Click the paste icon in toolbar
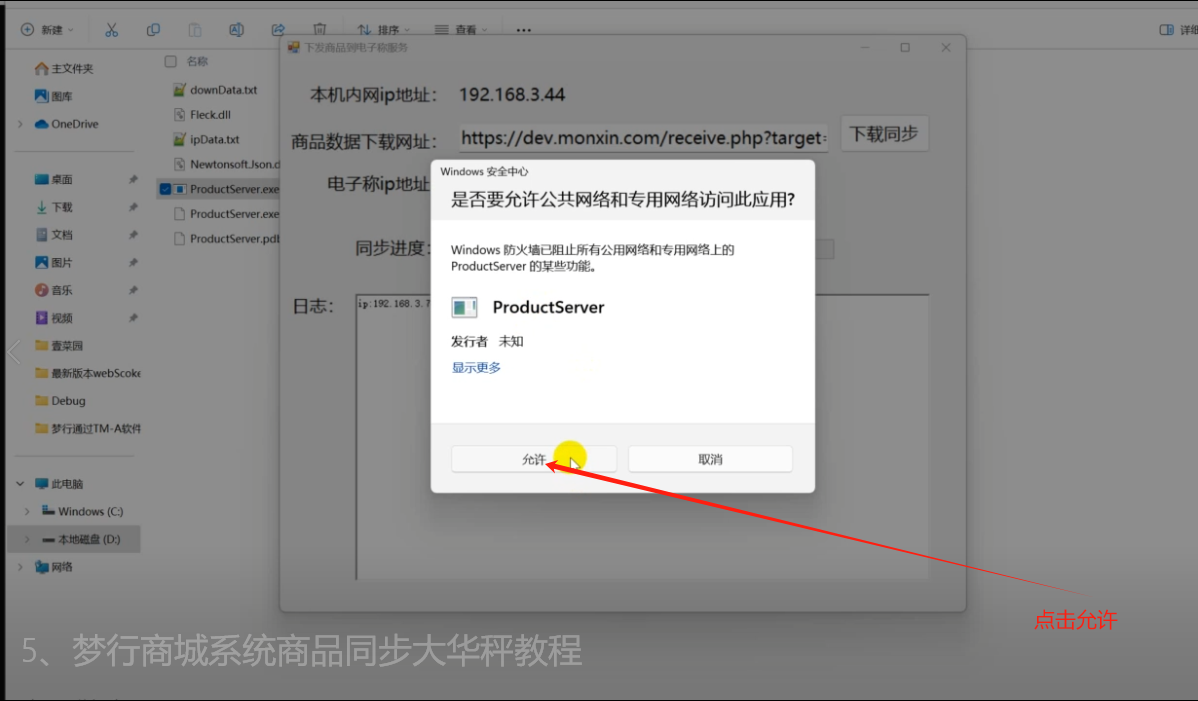Screen dimensions: 1198x701 [x=195, y=30]
